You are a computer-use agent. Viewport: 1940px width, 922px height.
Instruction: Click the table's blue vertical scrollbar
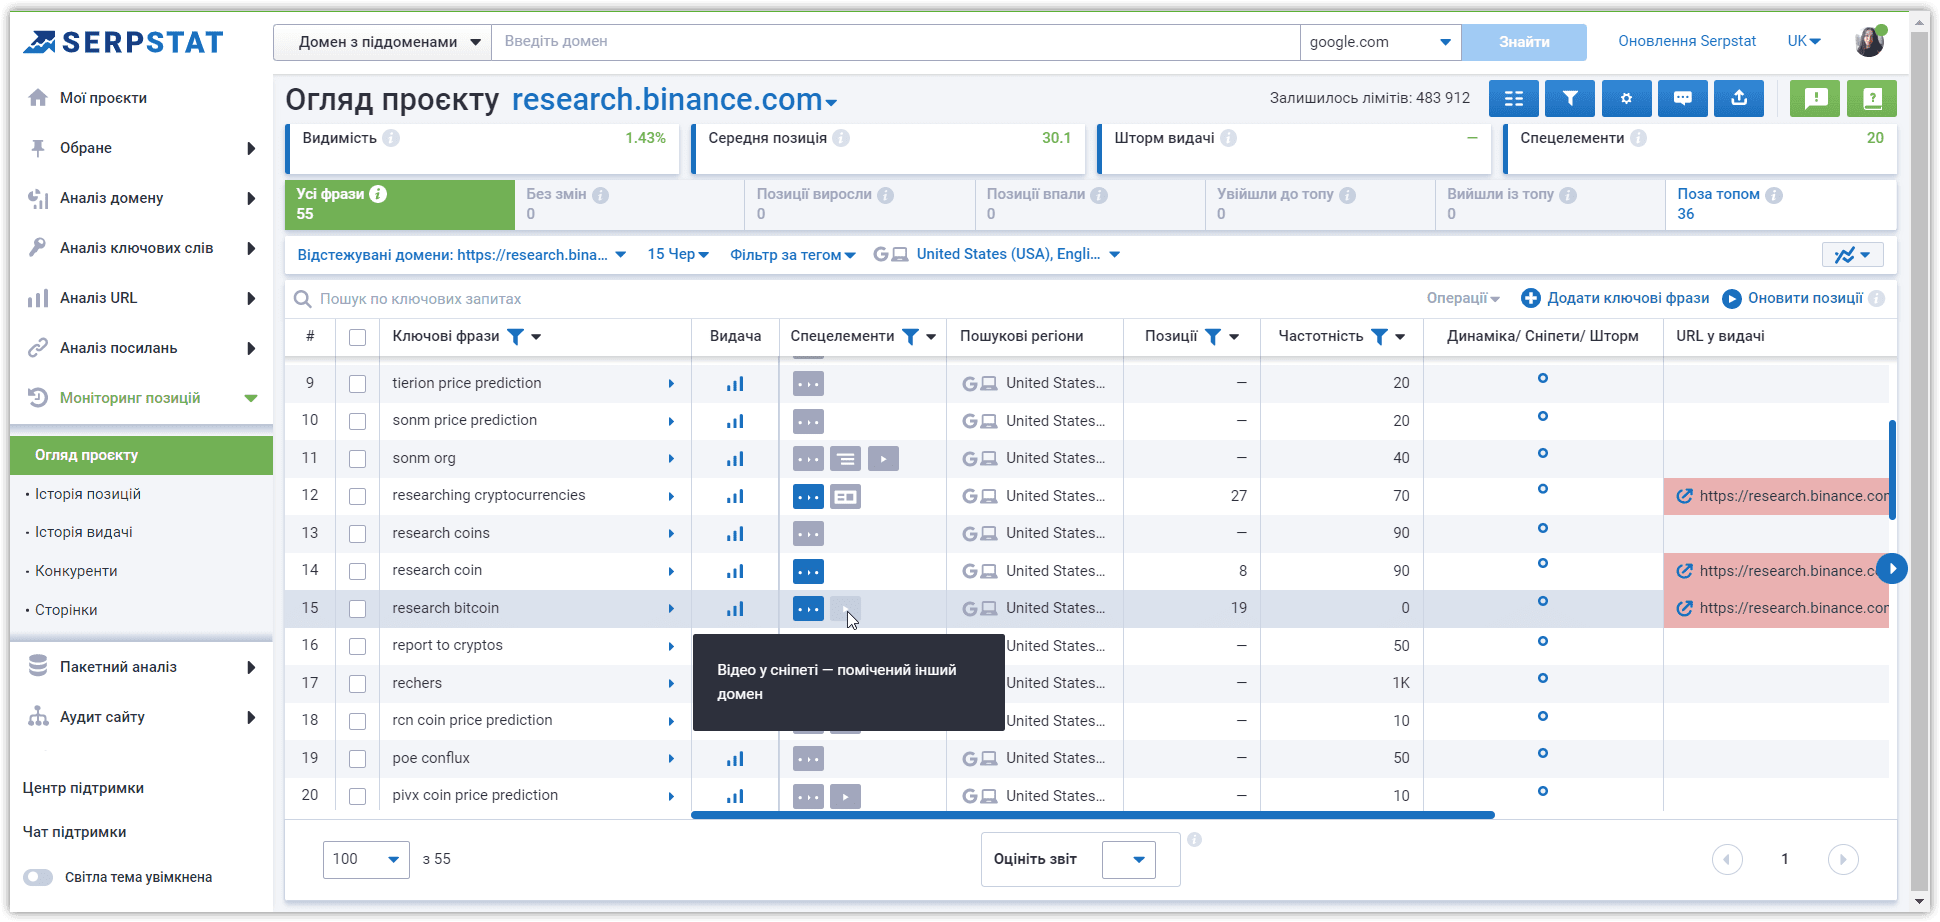[1892, 470]
